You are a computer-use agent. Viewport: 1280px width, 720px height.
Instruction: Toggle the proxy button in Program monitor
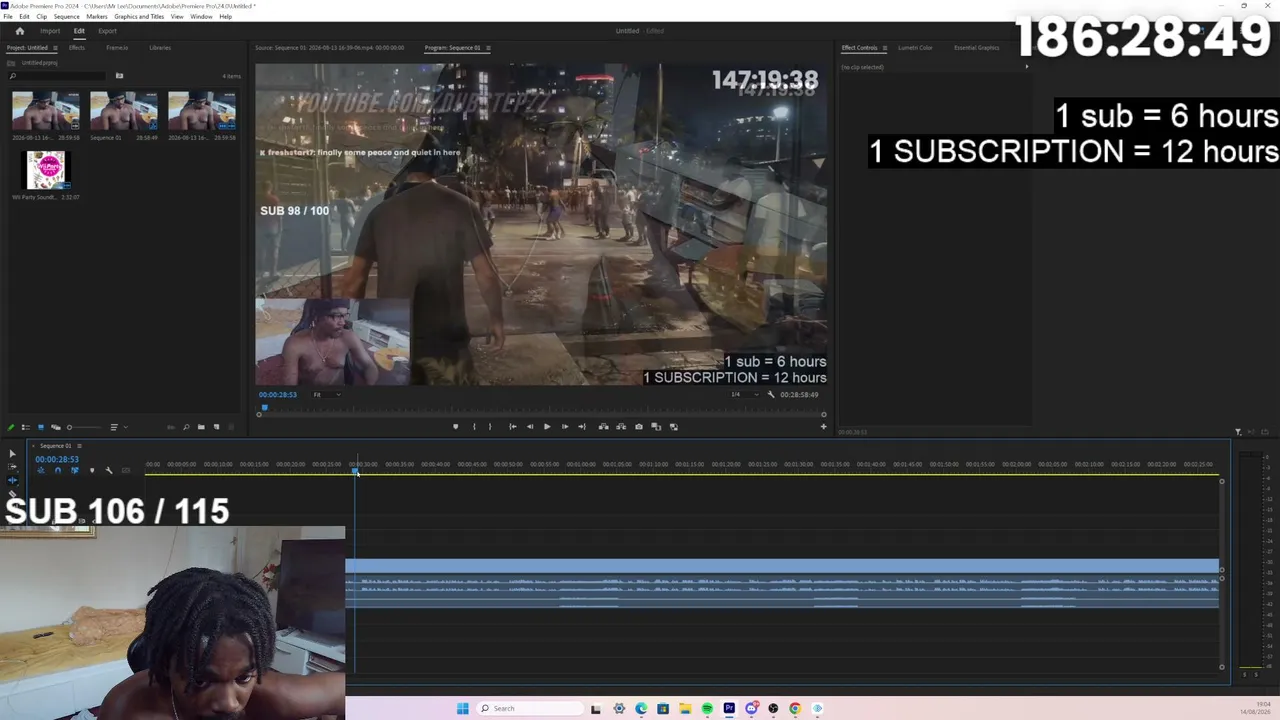click(x=674, y=427)
